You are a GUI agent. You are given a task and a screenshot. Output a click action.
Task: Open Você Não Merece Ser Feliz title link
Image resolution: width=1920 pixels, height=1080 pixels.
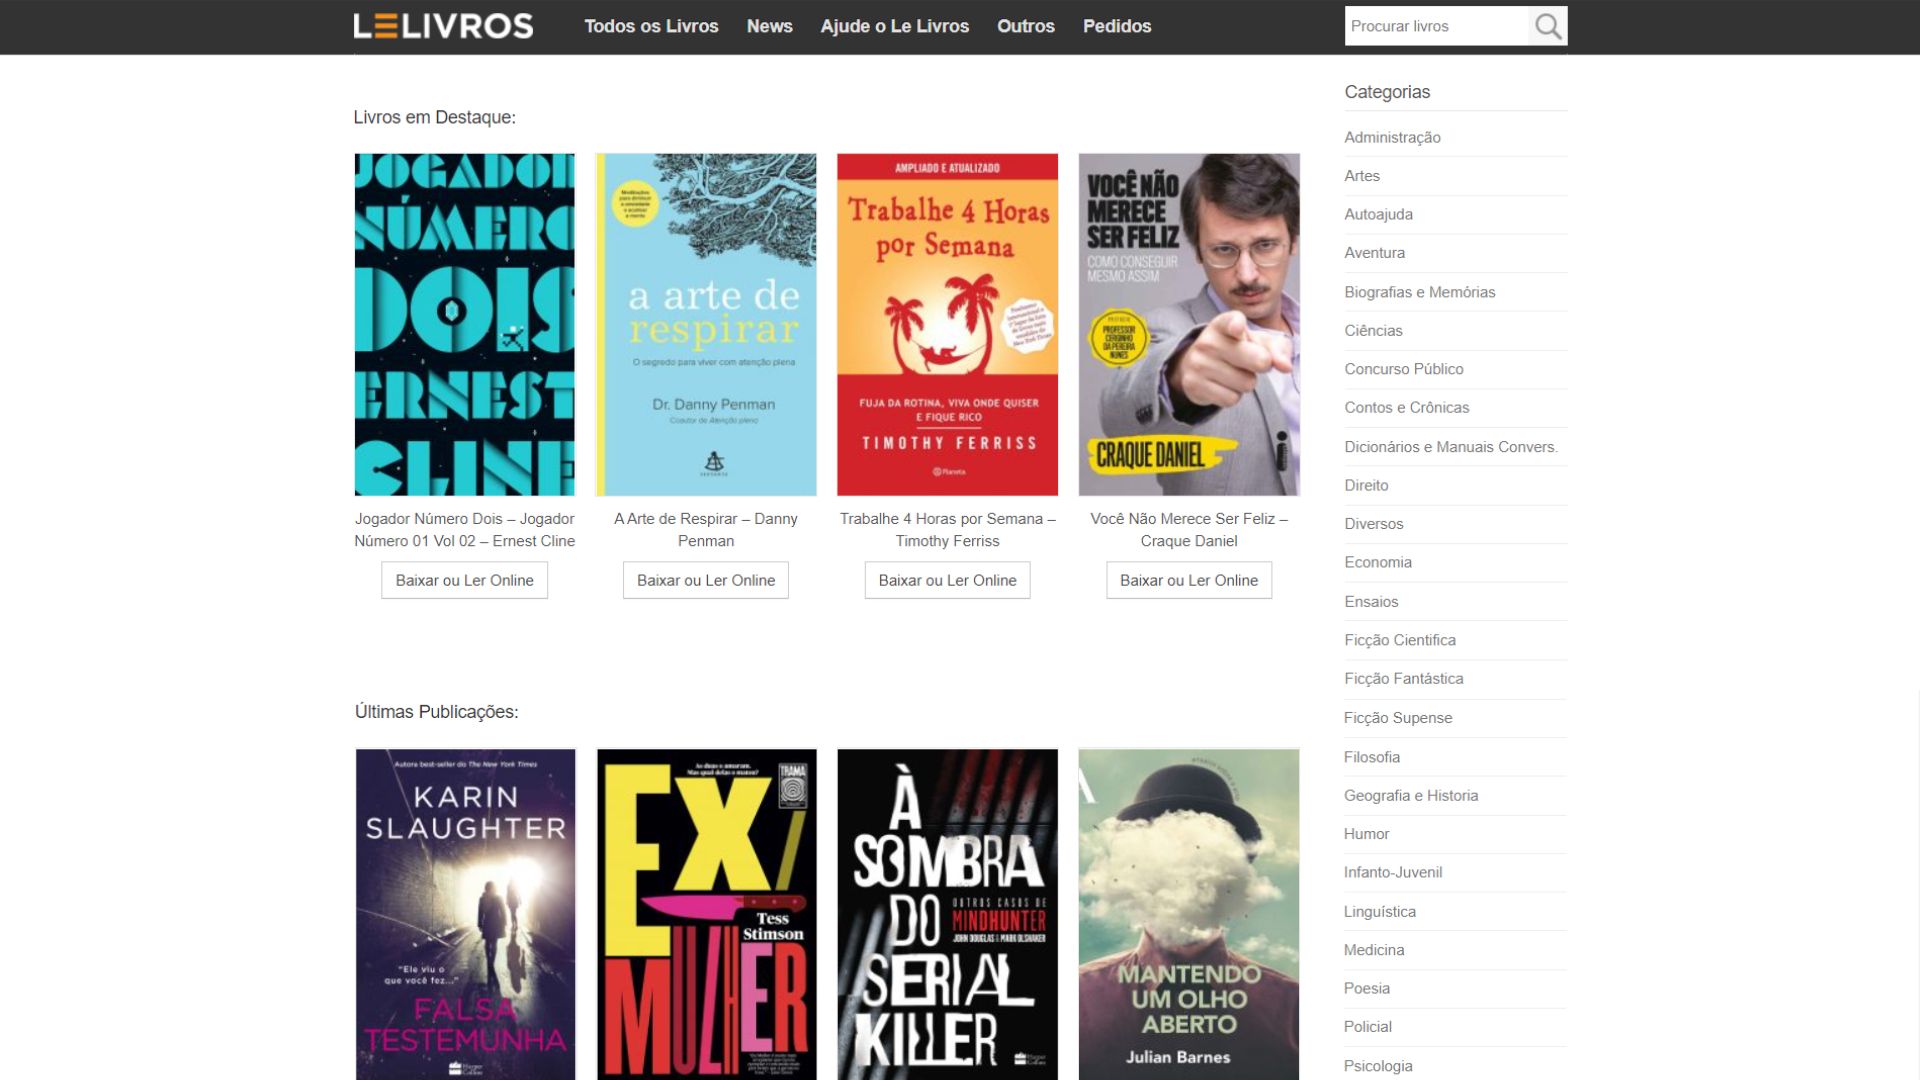pyautogui.click(x=1189, y=530)
